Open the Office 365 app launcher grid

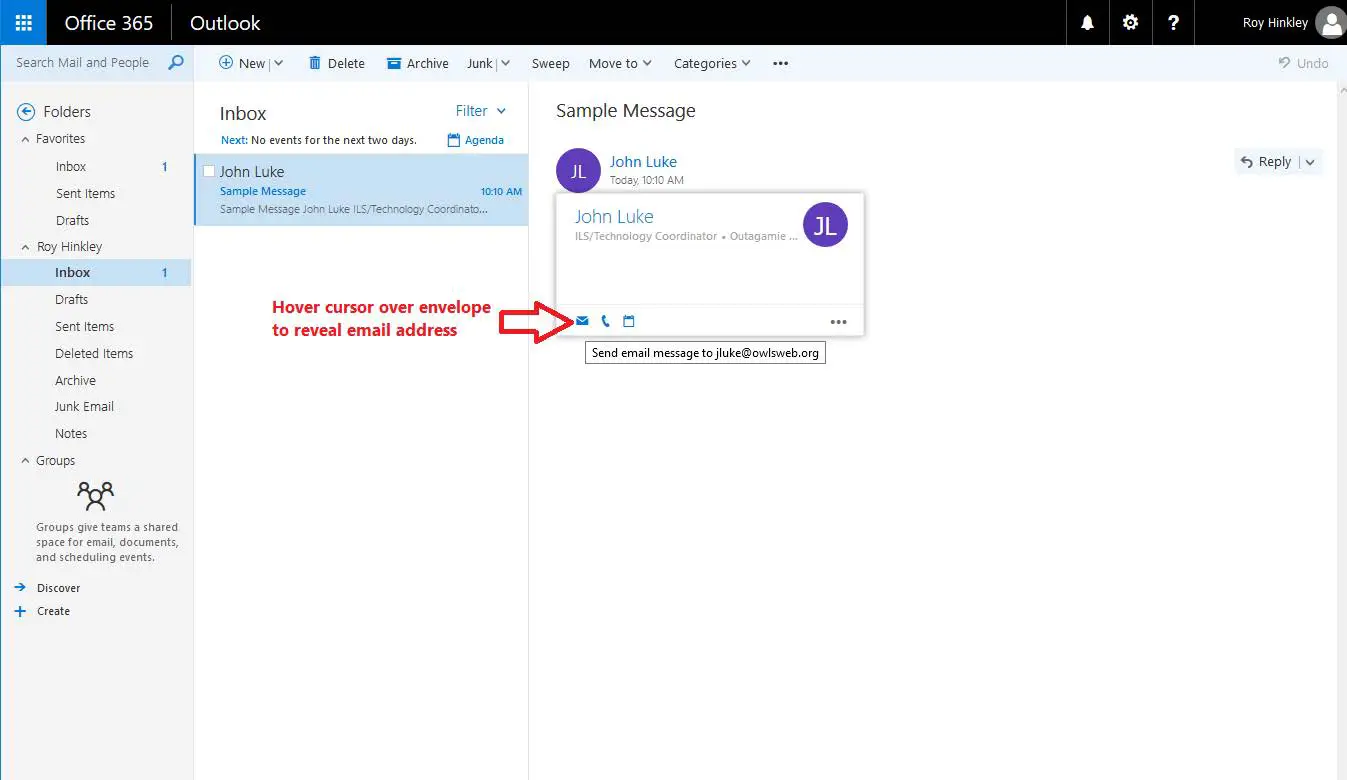(21, 22)
